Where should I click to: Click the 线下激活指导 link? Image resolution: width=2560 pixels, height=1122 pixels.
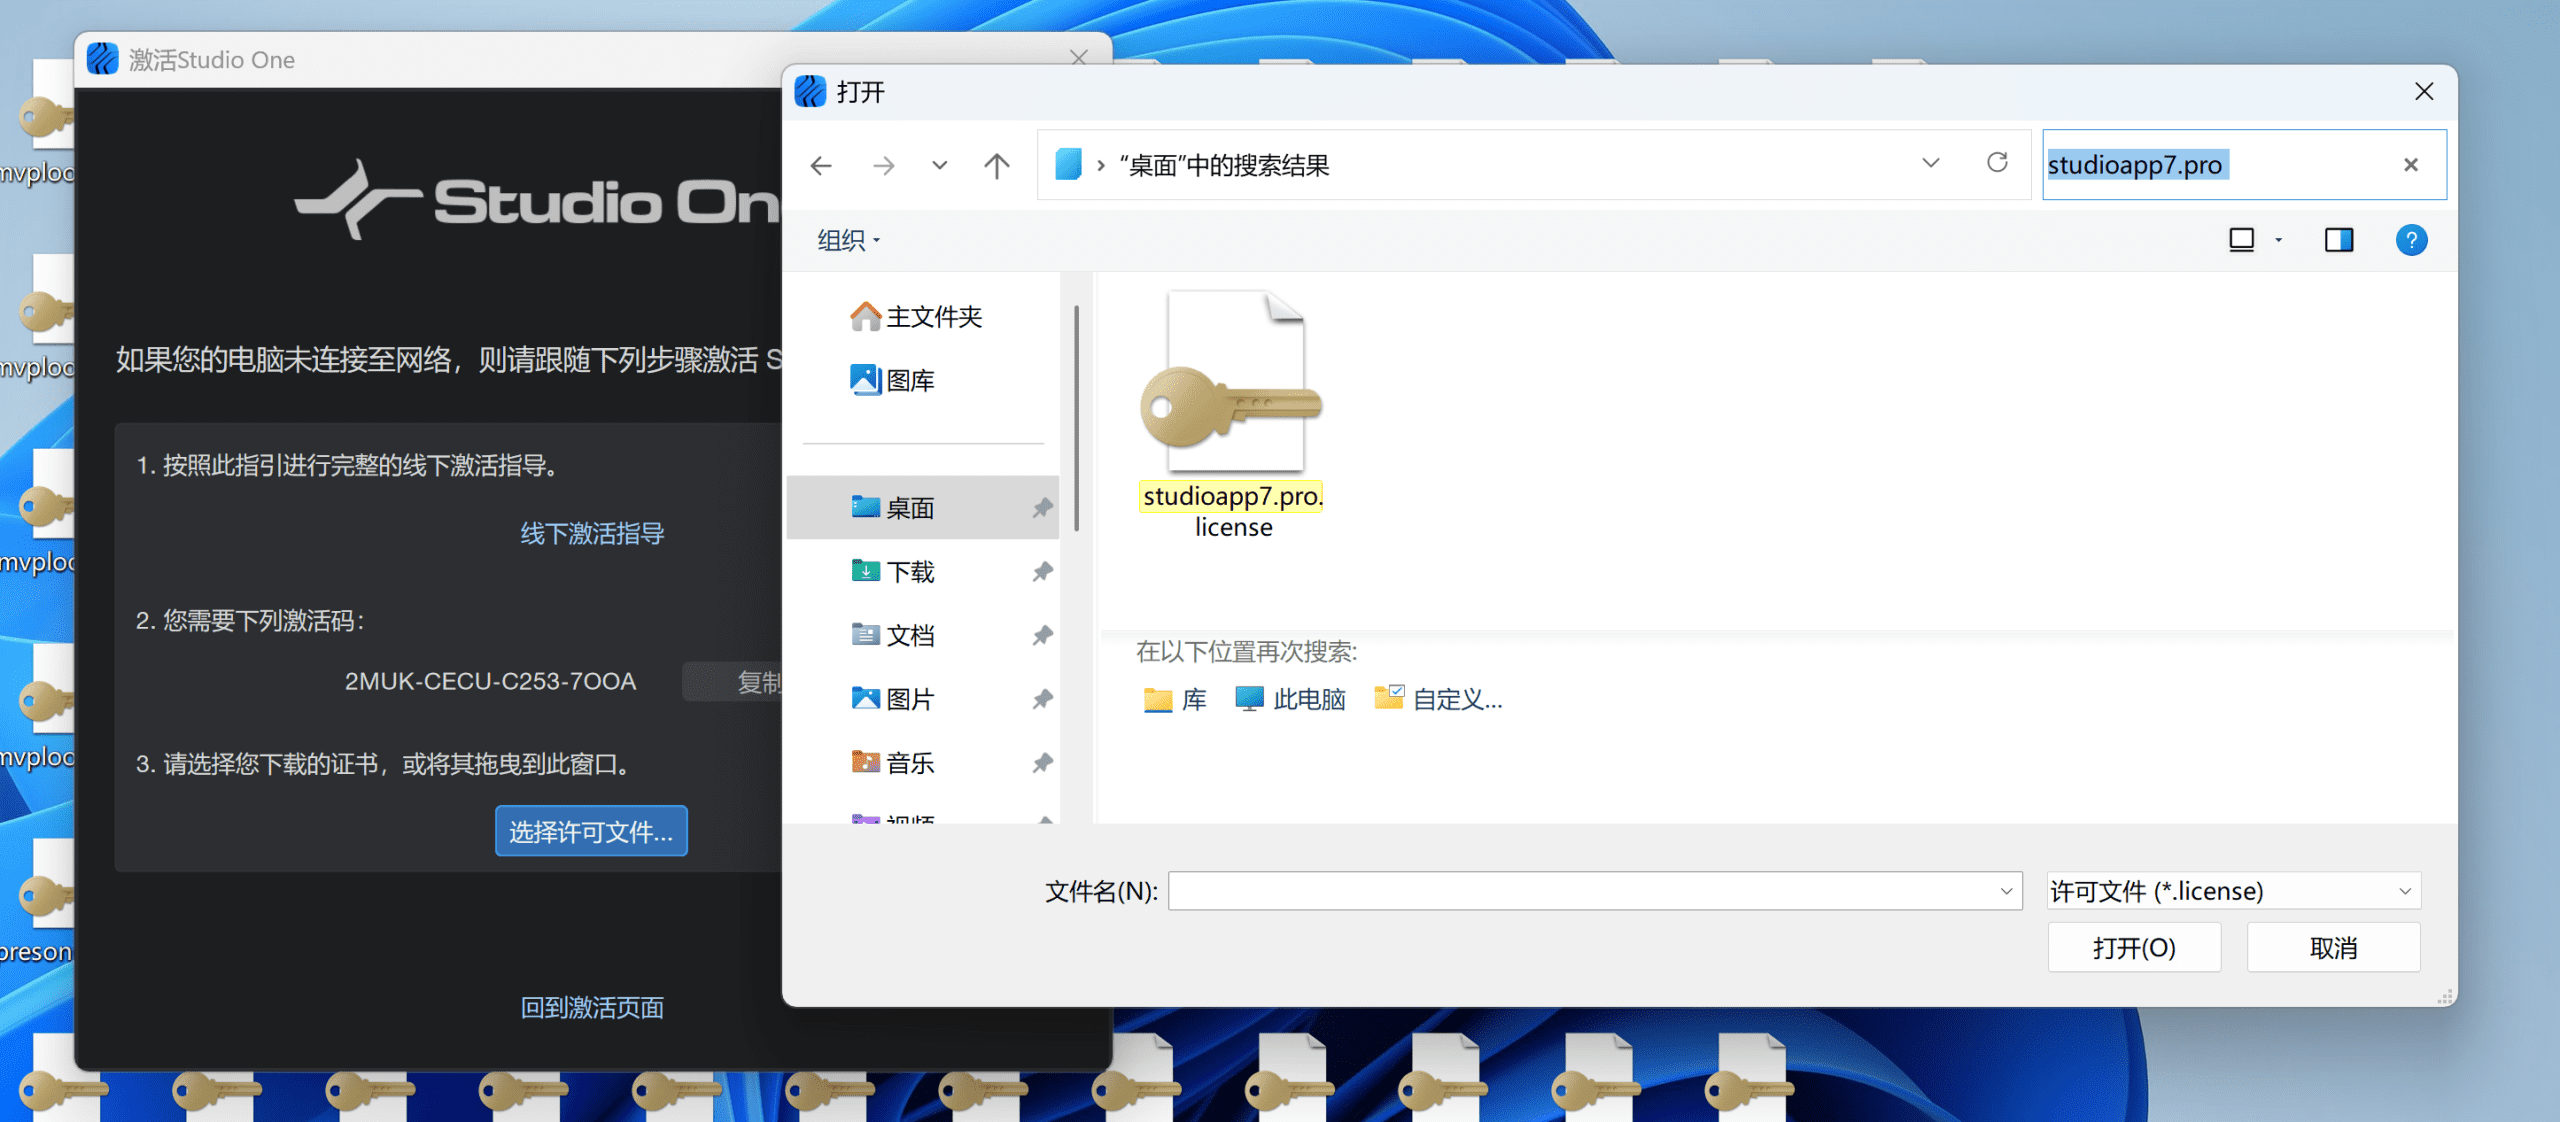click(592, 533)
